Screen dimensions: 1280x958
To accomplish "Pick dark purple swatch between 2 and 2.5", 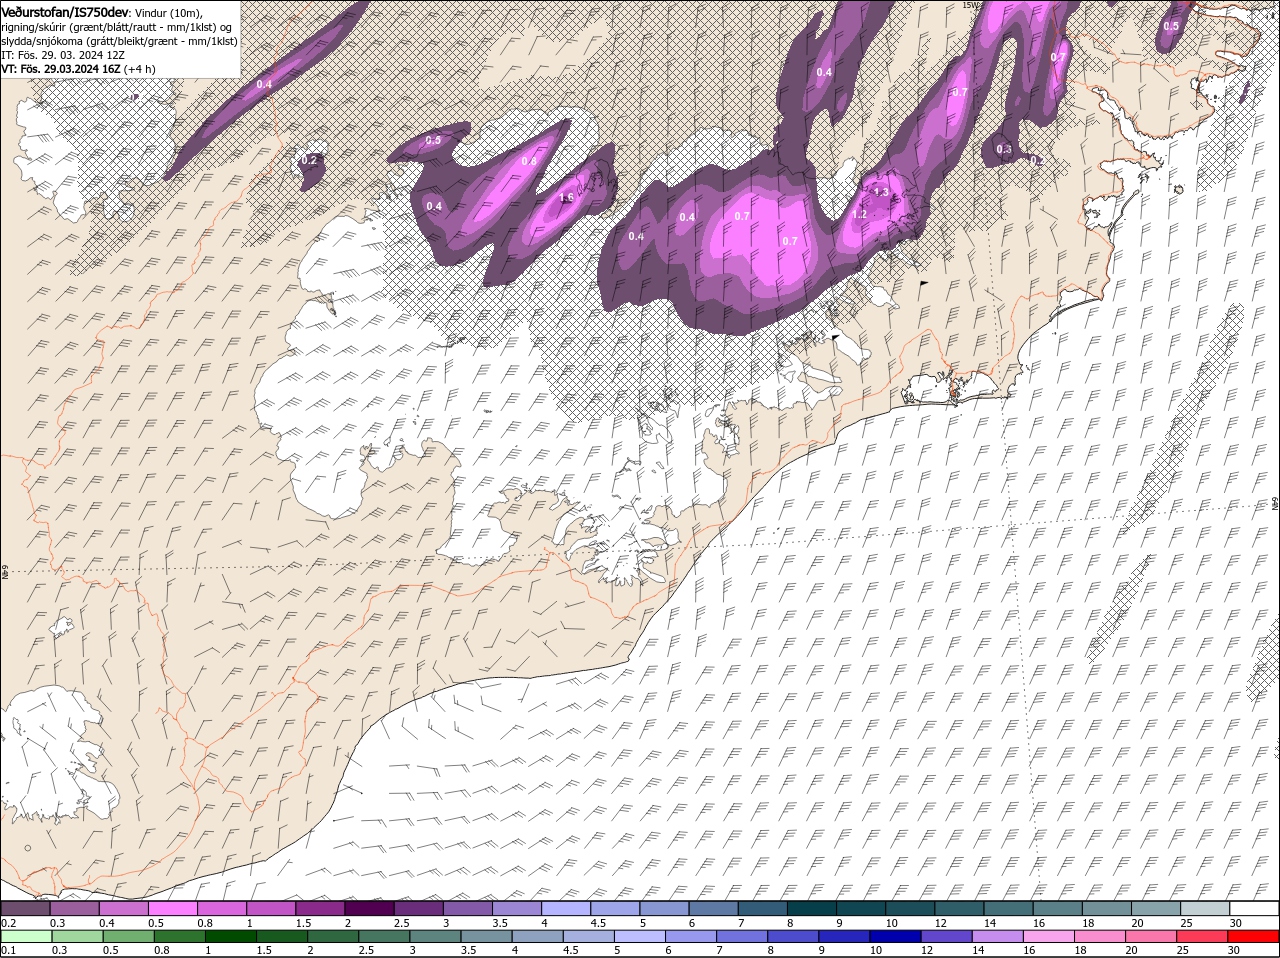I will coord(369,908).
